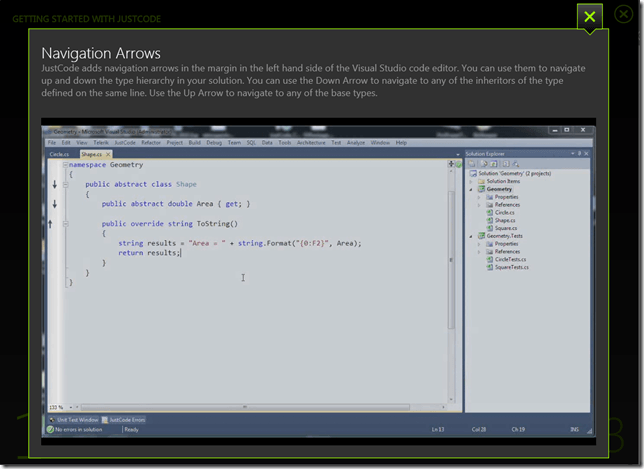Click the Show All Files toolbar icon
Viewport: 644px width, 469px height.
click(x=484, y=163)
